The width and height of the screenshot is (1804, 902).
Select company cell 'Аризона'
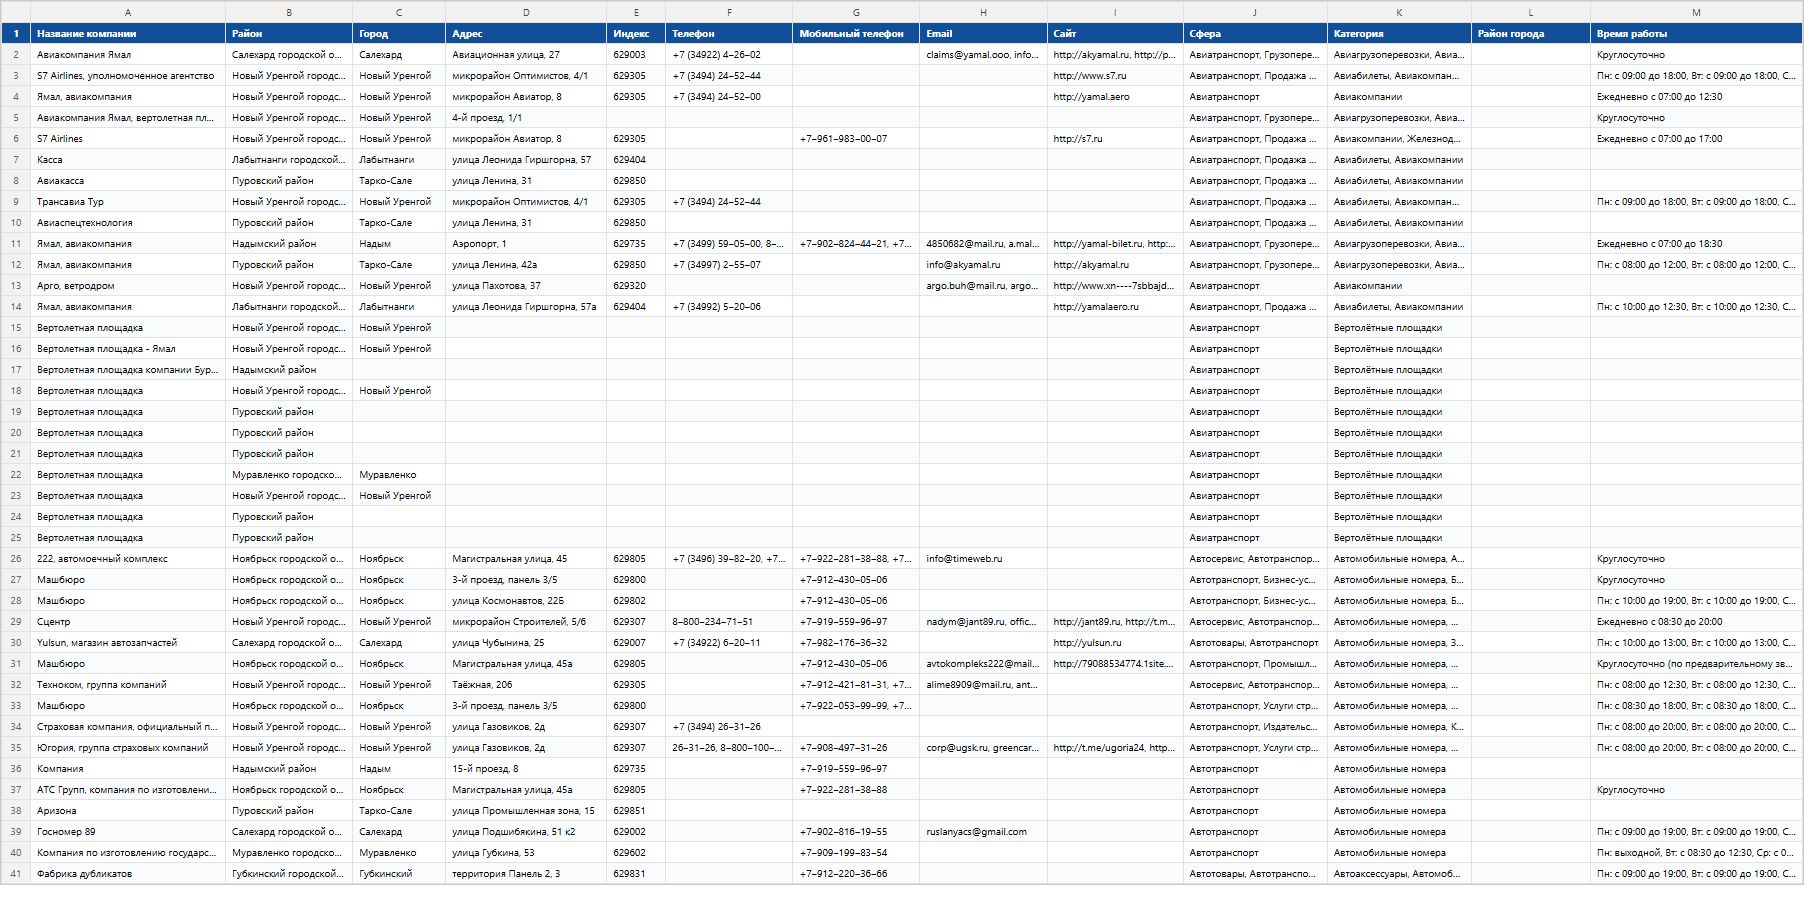point(128,811)
